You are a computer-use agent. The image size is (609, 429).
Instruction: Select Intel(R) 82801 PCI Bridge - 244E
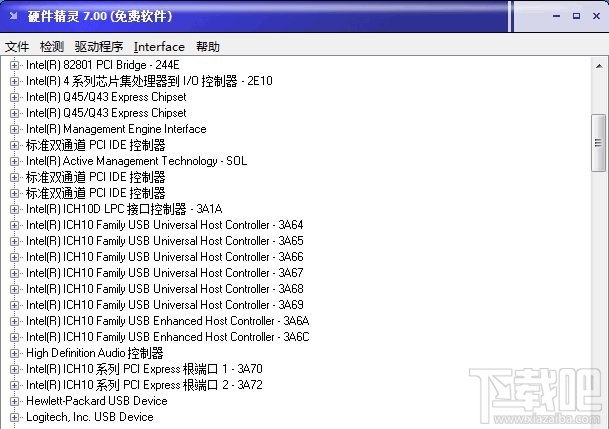[103, 65]
